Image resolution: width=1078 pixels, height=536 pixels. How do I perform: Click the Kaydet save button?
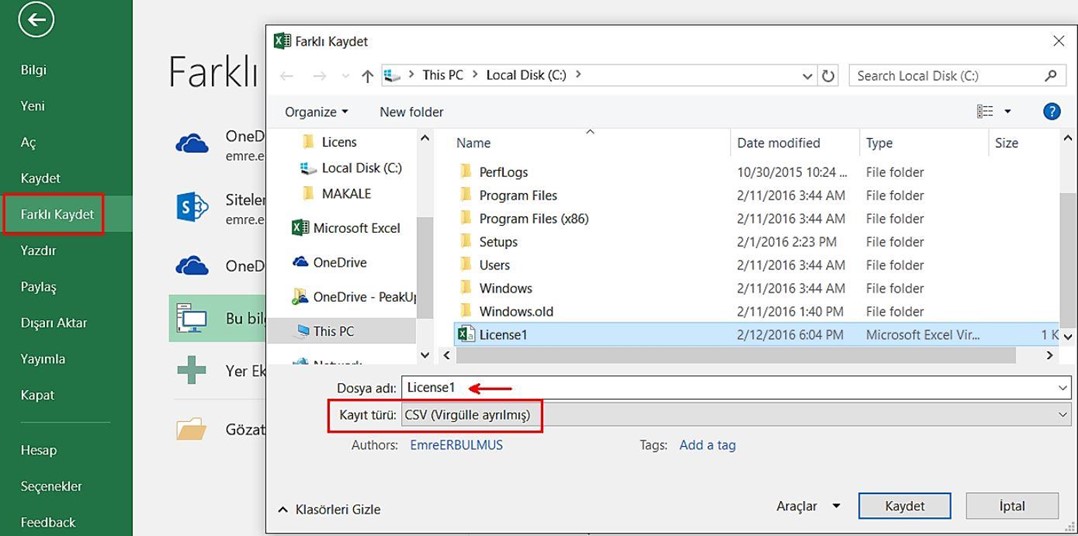(x=905, y=506)
